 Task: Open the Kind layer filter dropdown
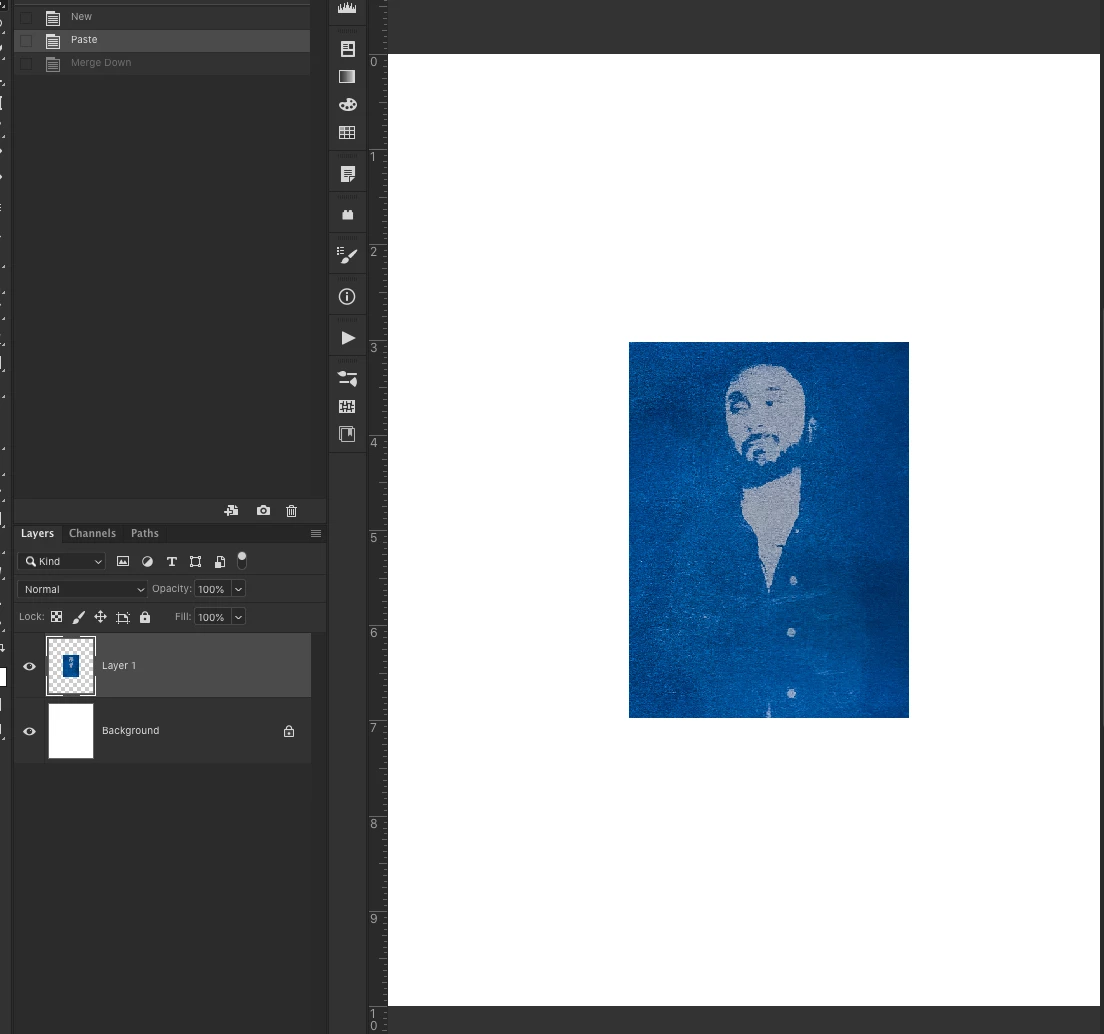(x=62, y=561)
